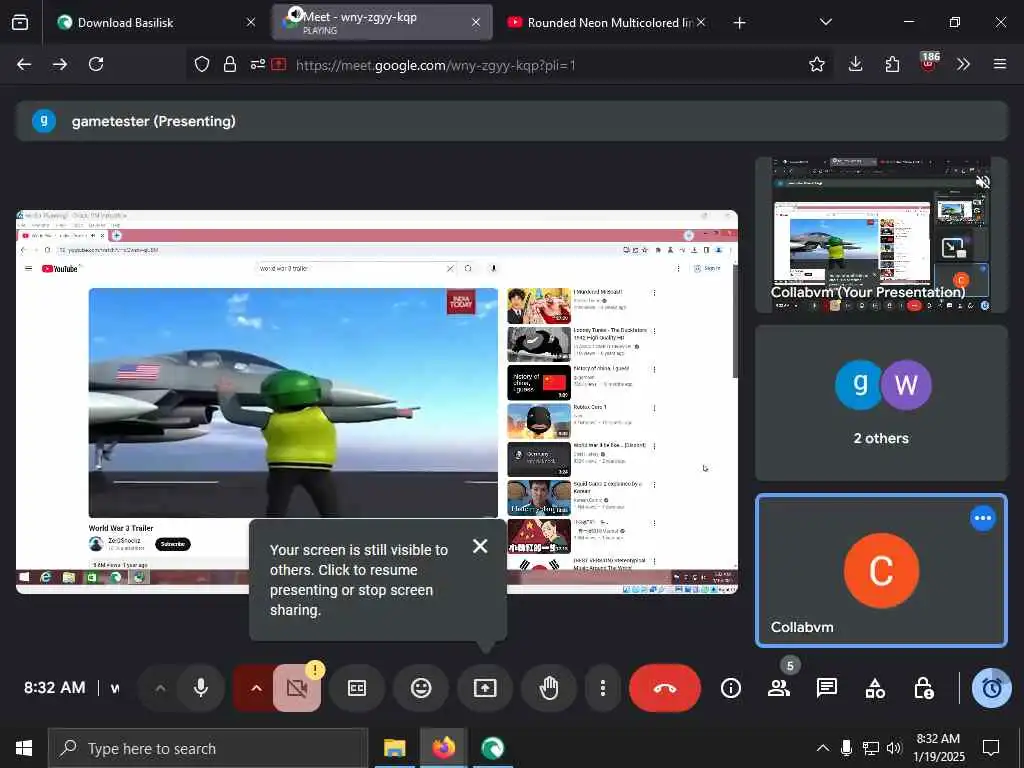
Task: Open the taskbar clock and date
Action: (x=938, y=748)
